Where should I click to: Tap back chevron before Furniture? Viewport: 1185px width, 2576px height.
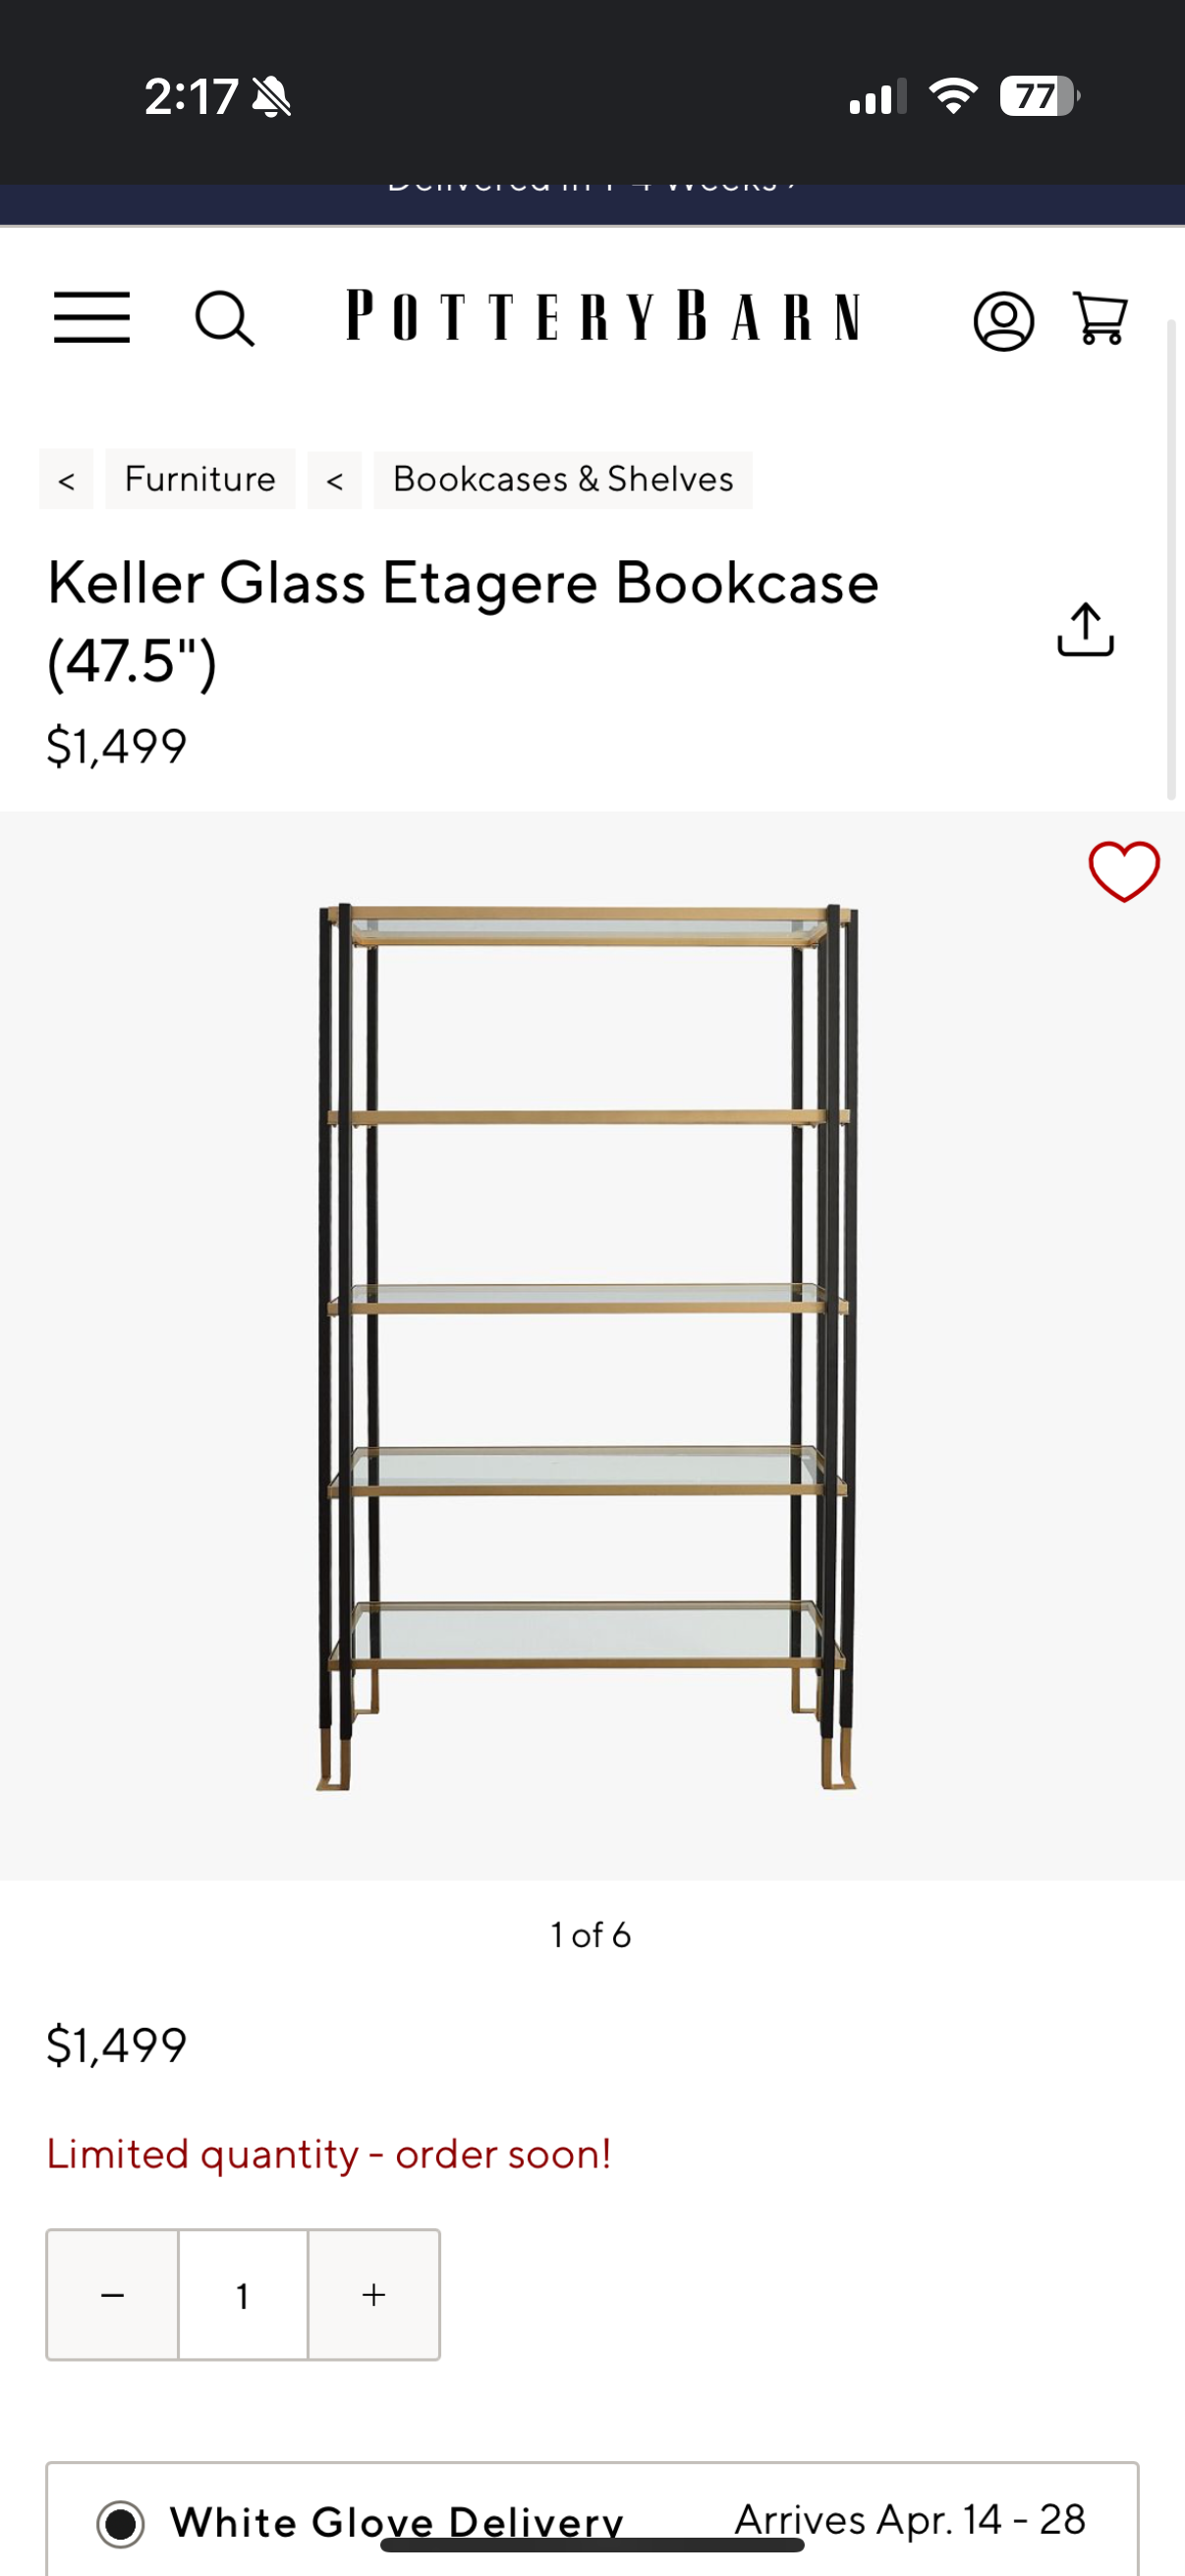pyautogui.click(x=67, y=479)
